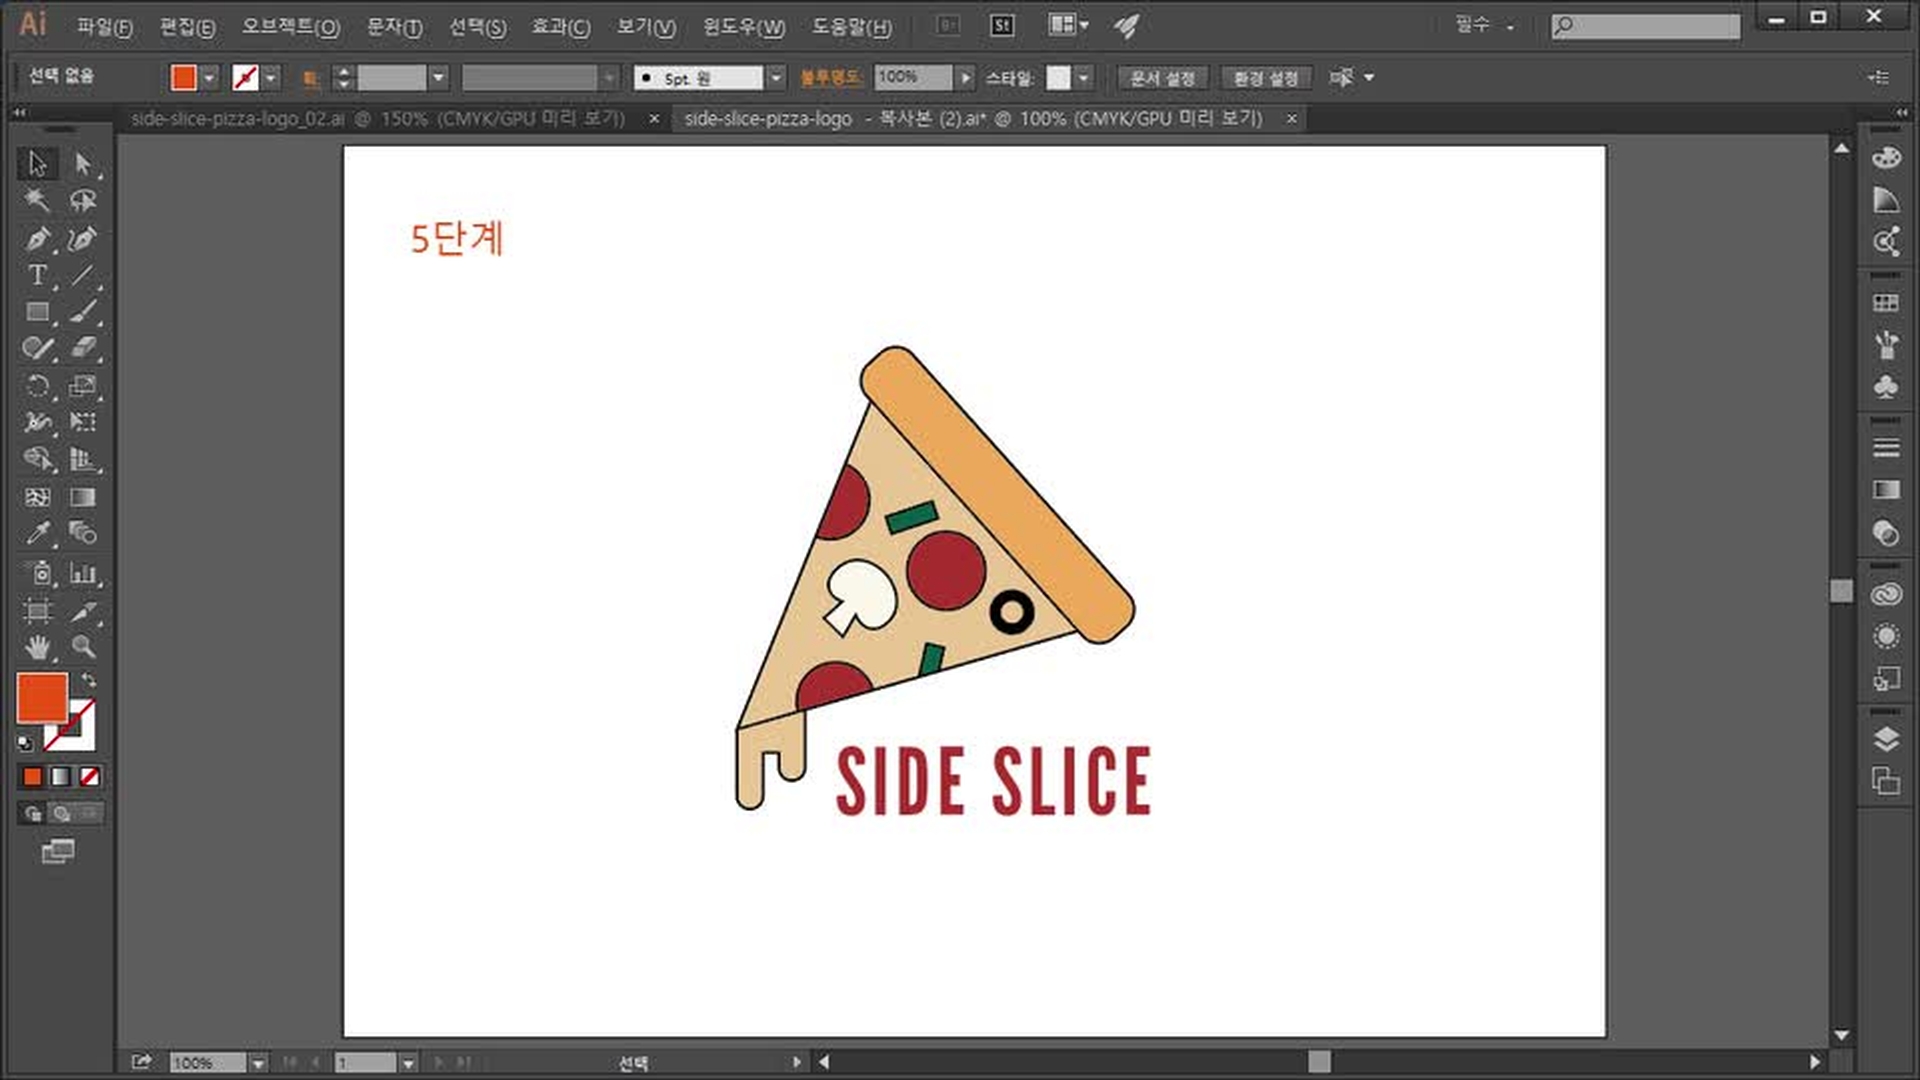The width and height of the screenshot is (1920, 1080).
Task: Click the 문서 설정 button
Action: click(1162, 77)
